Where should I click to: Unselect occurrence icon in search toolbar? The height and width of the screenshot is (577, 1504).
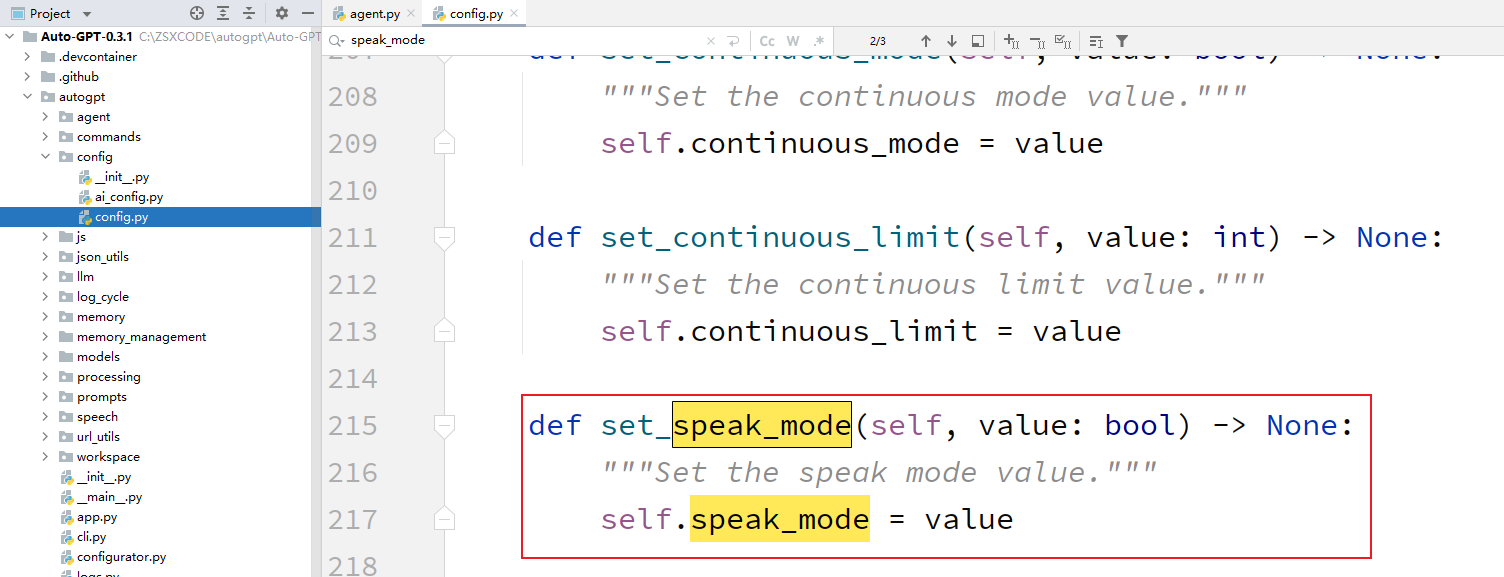tap(1037, 41)
